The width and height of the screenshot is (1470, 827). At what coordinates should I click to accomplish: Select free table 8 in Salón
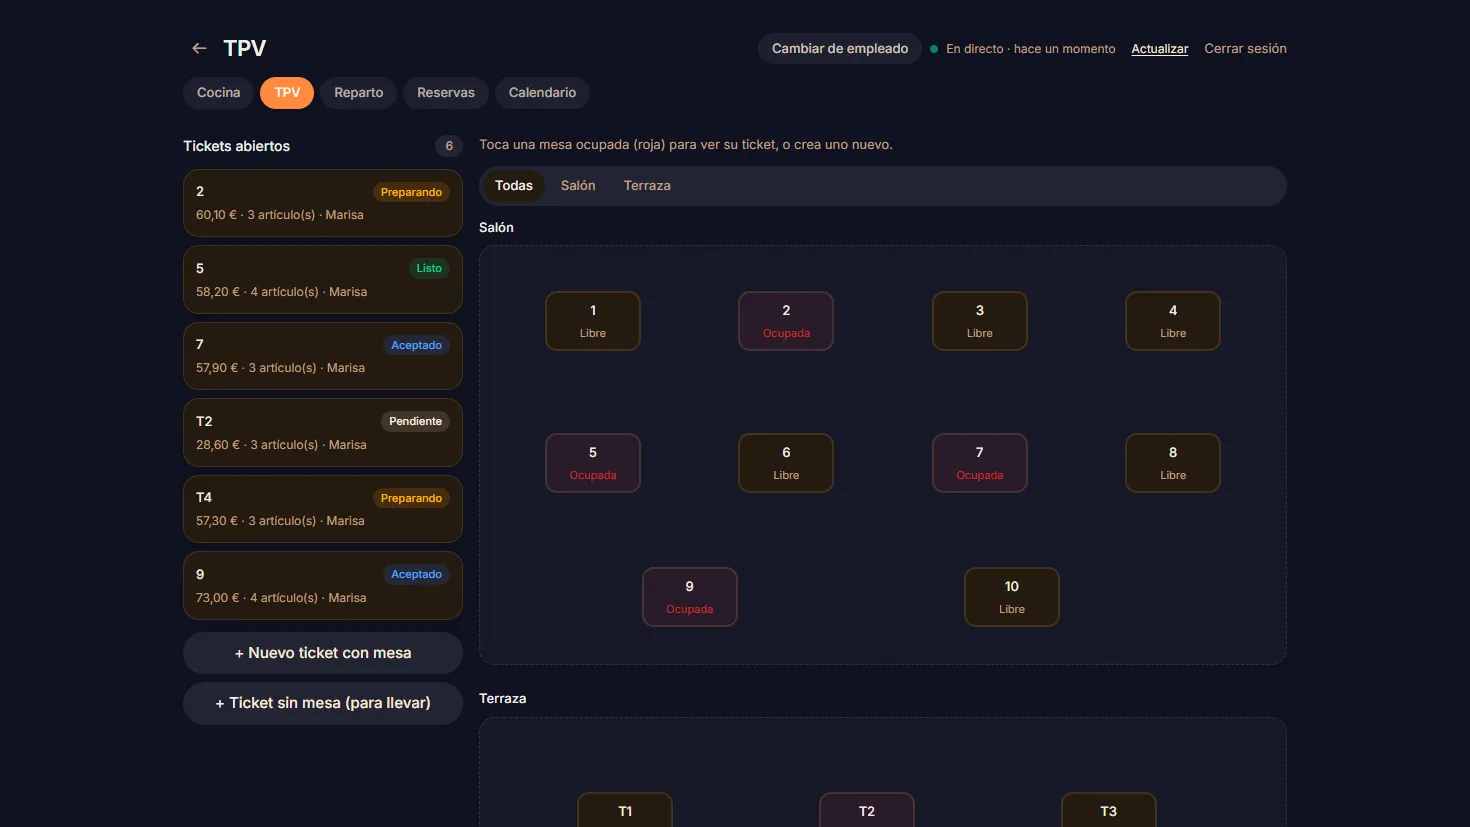coord(1173,463)
